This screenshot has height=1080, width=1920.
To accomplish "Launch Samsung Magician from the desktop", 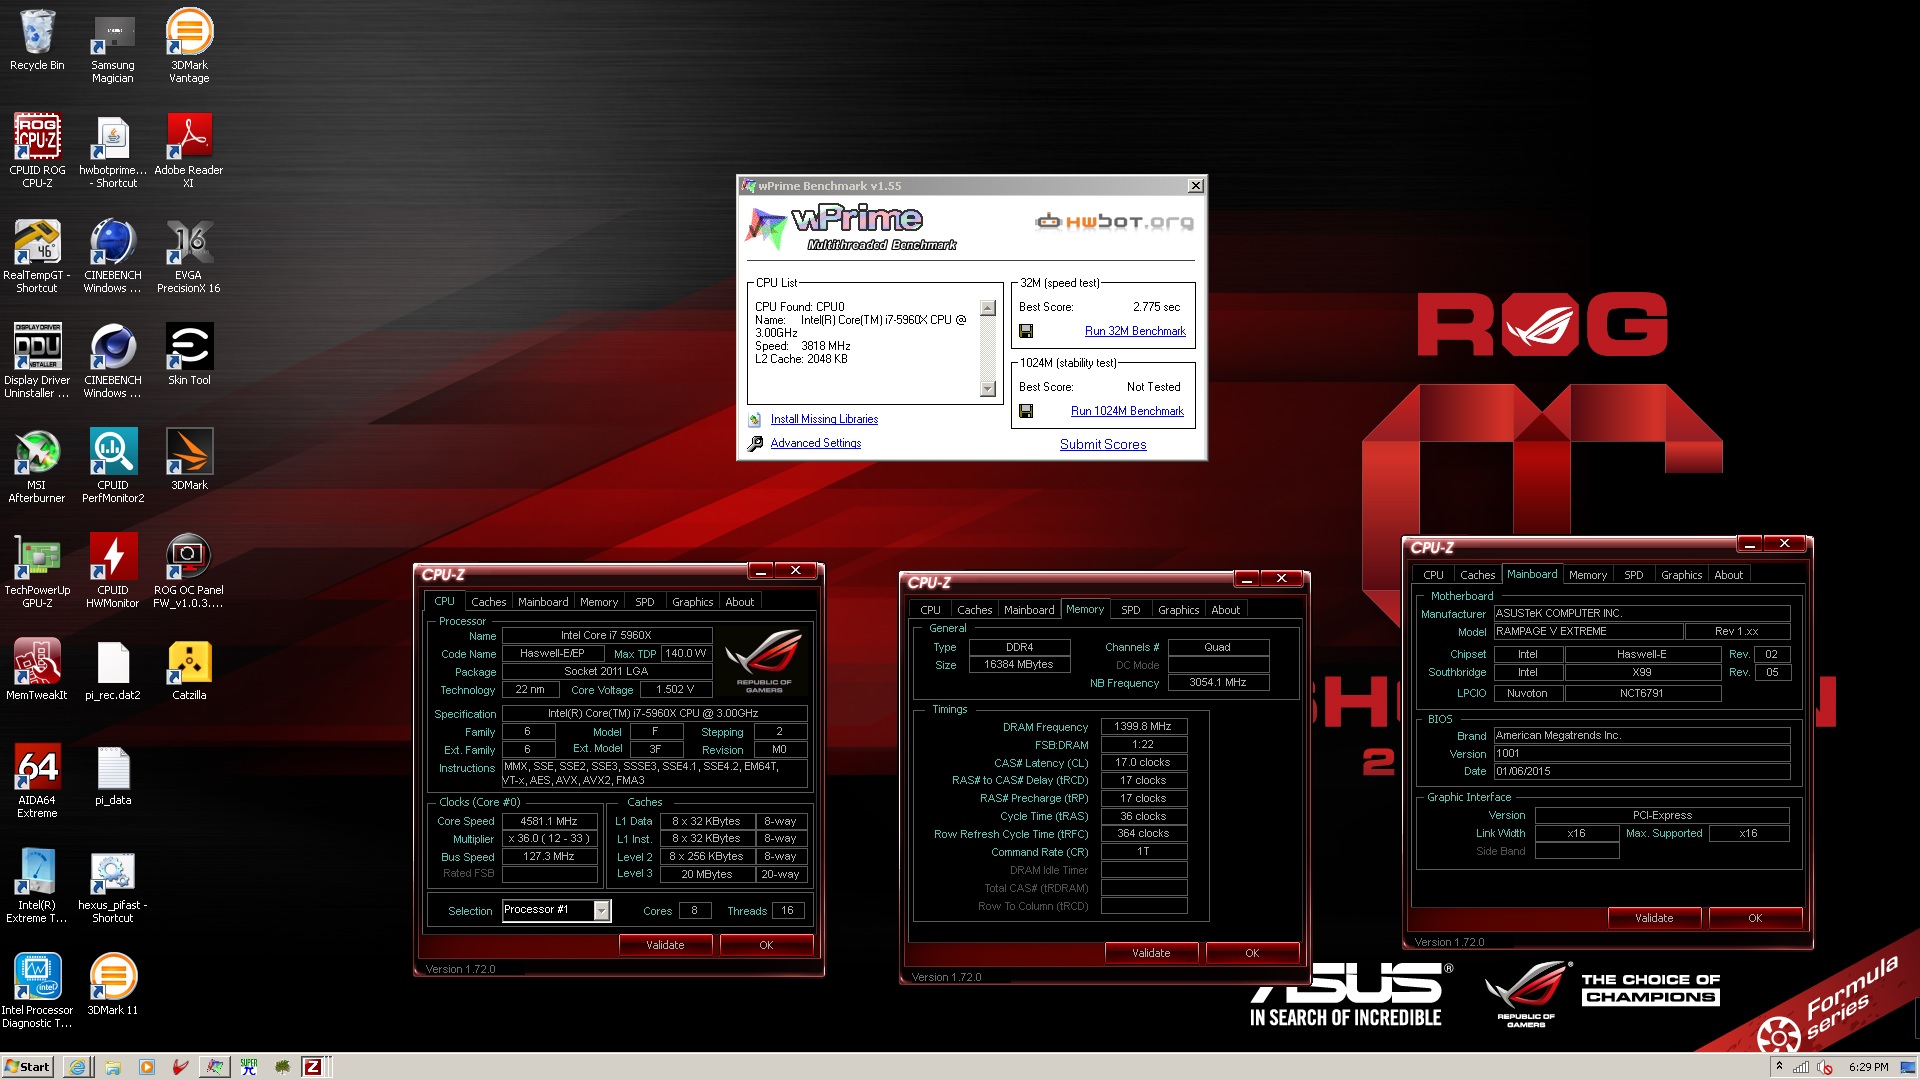I will click(x=113, y=47).
